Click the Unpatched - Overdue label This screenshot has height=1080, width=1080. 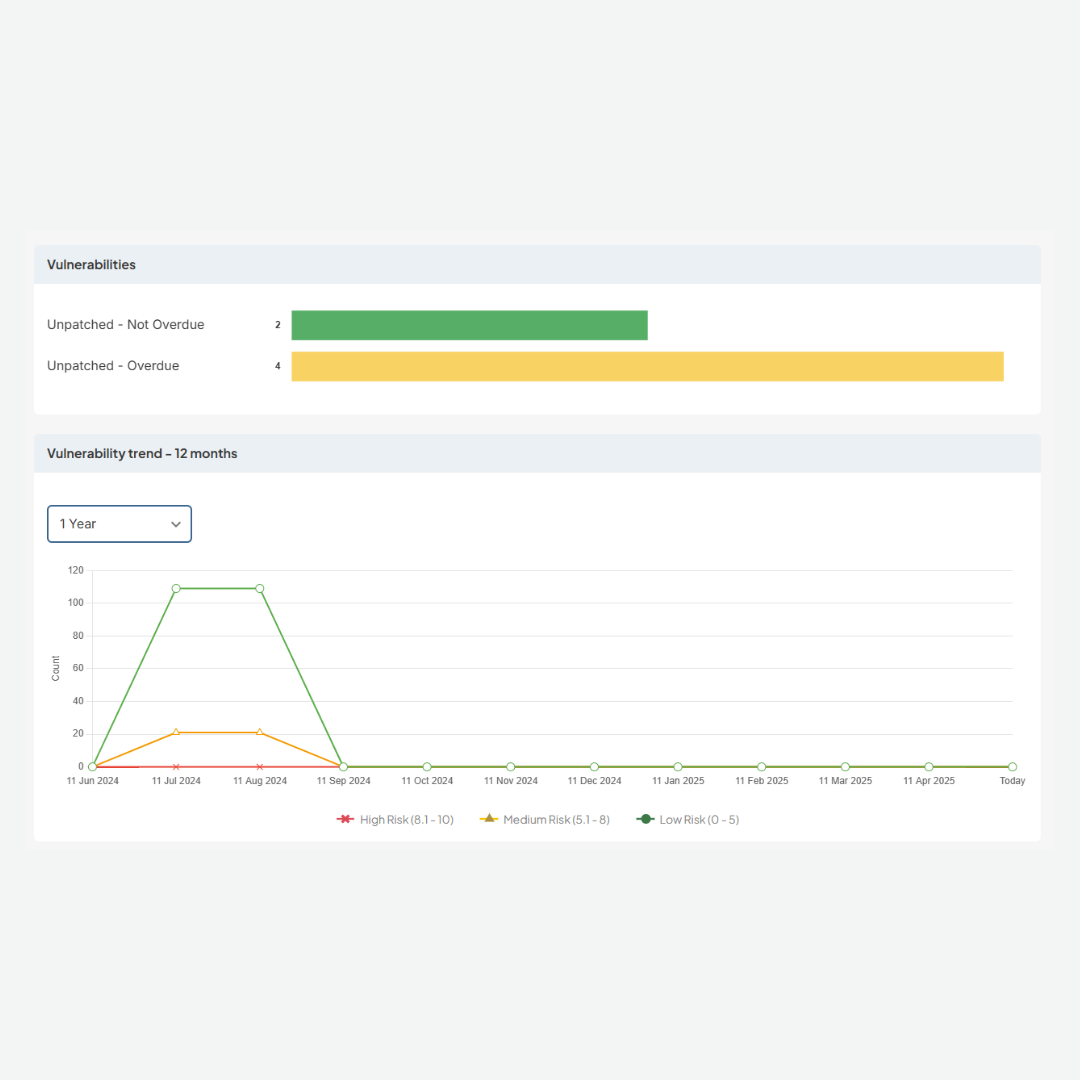coord(113,366)
